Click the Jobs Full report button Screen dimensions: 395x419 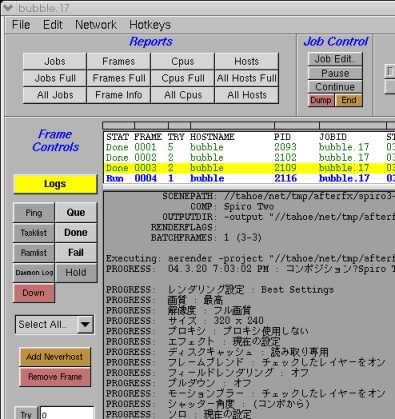click(55, 78)
